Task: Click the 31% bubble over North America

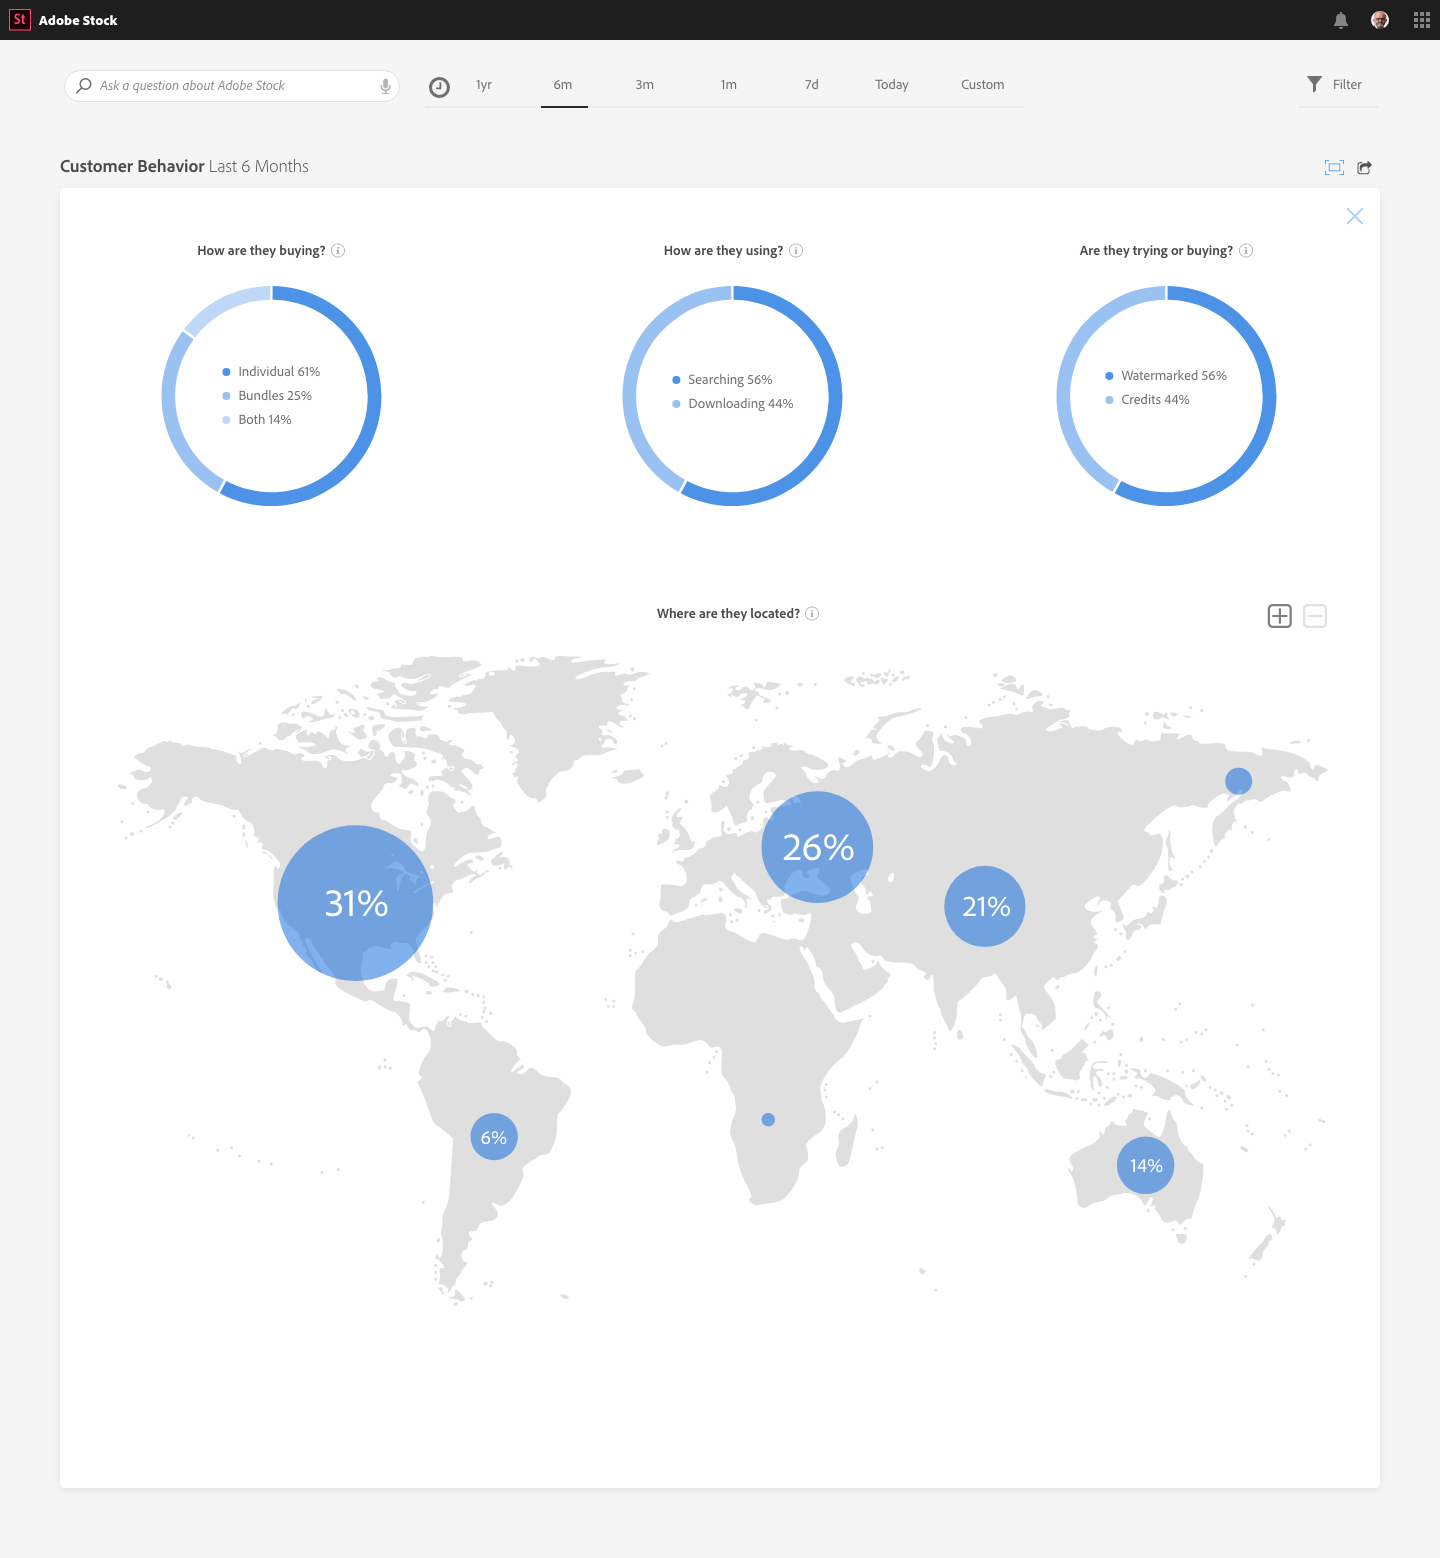Action: coord(355,903)
